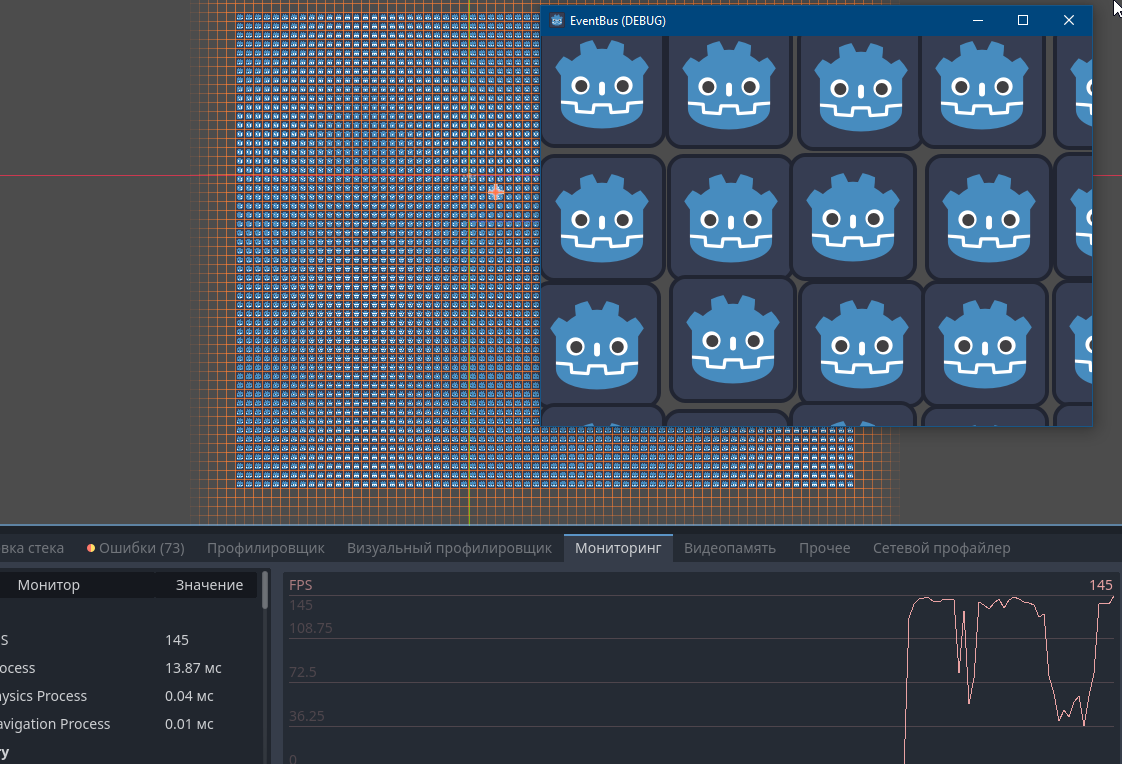
Task: Click the EventBus (DEBUG) title text
Action: click(x=618, y=21)
